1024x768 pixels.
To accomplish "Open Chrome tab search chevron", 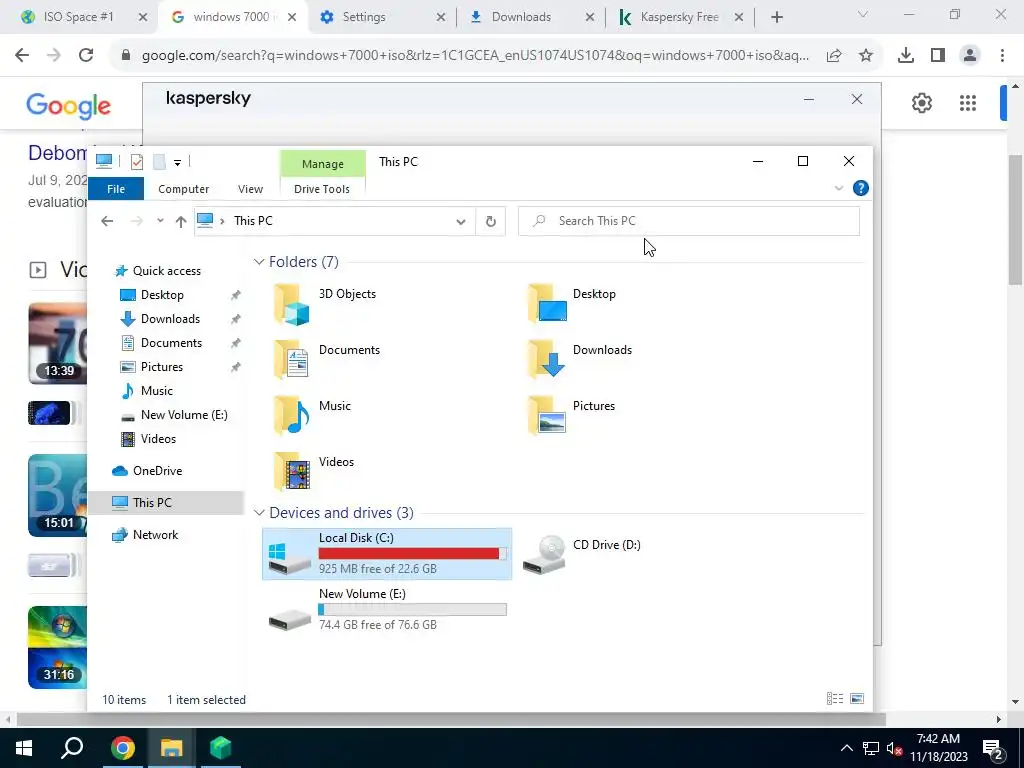I will point(863,14).
